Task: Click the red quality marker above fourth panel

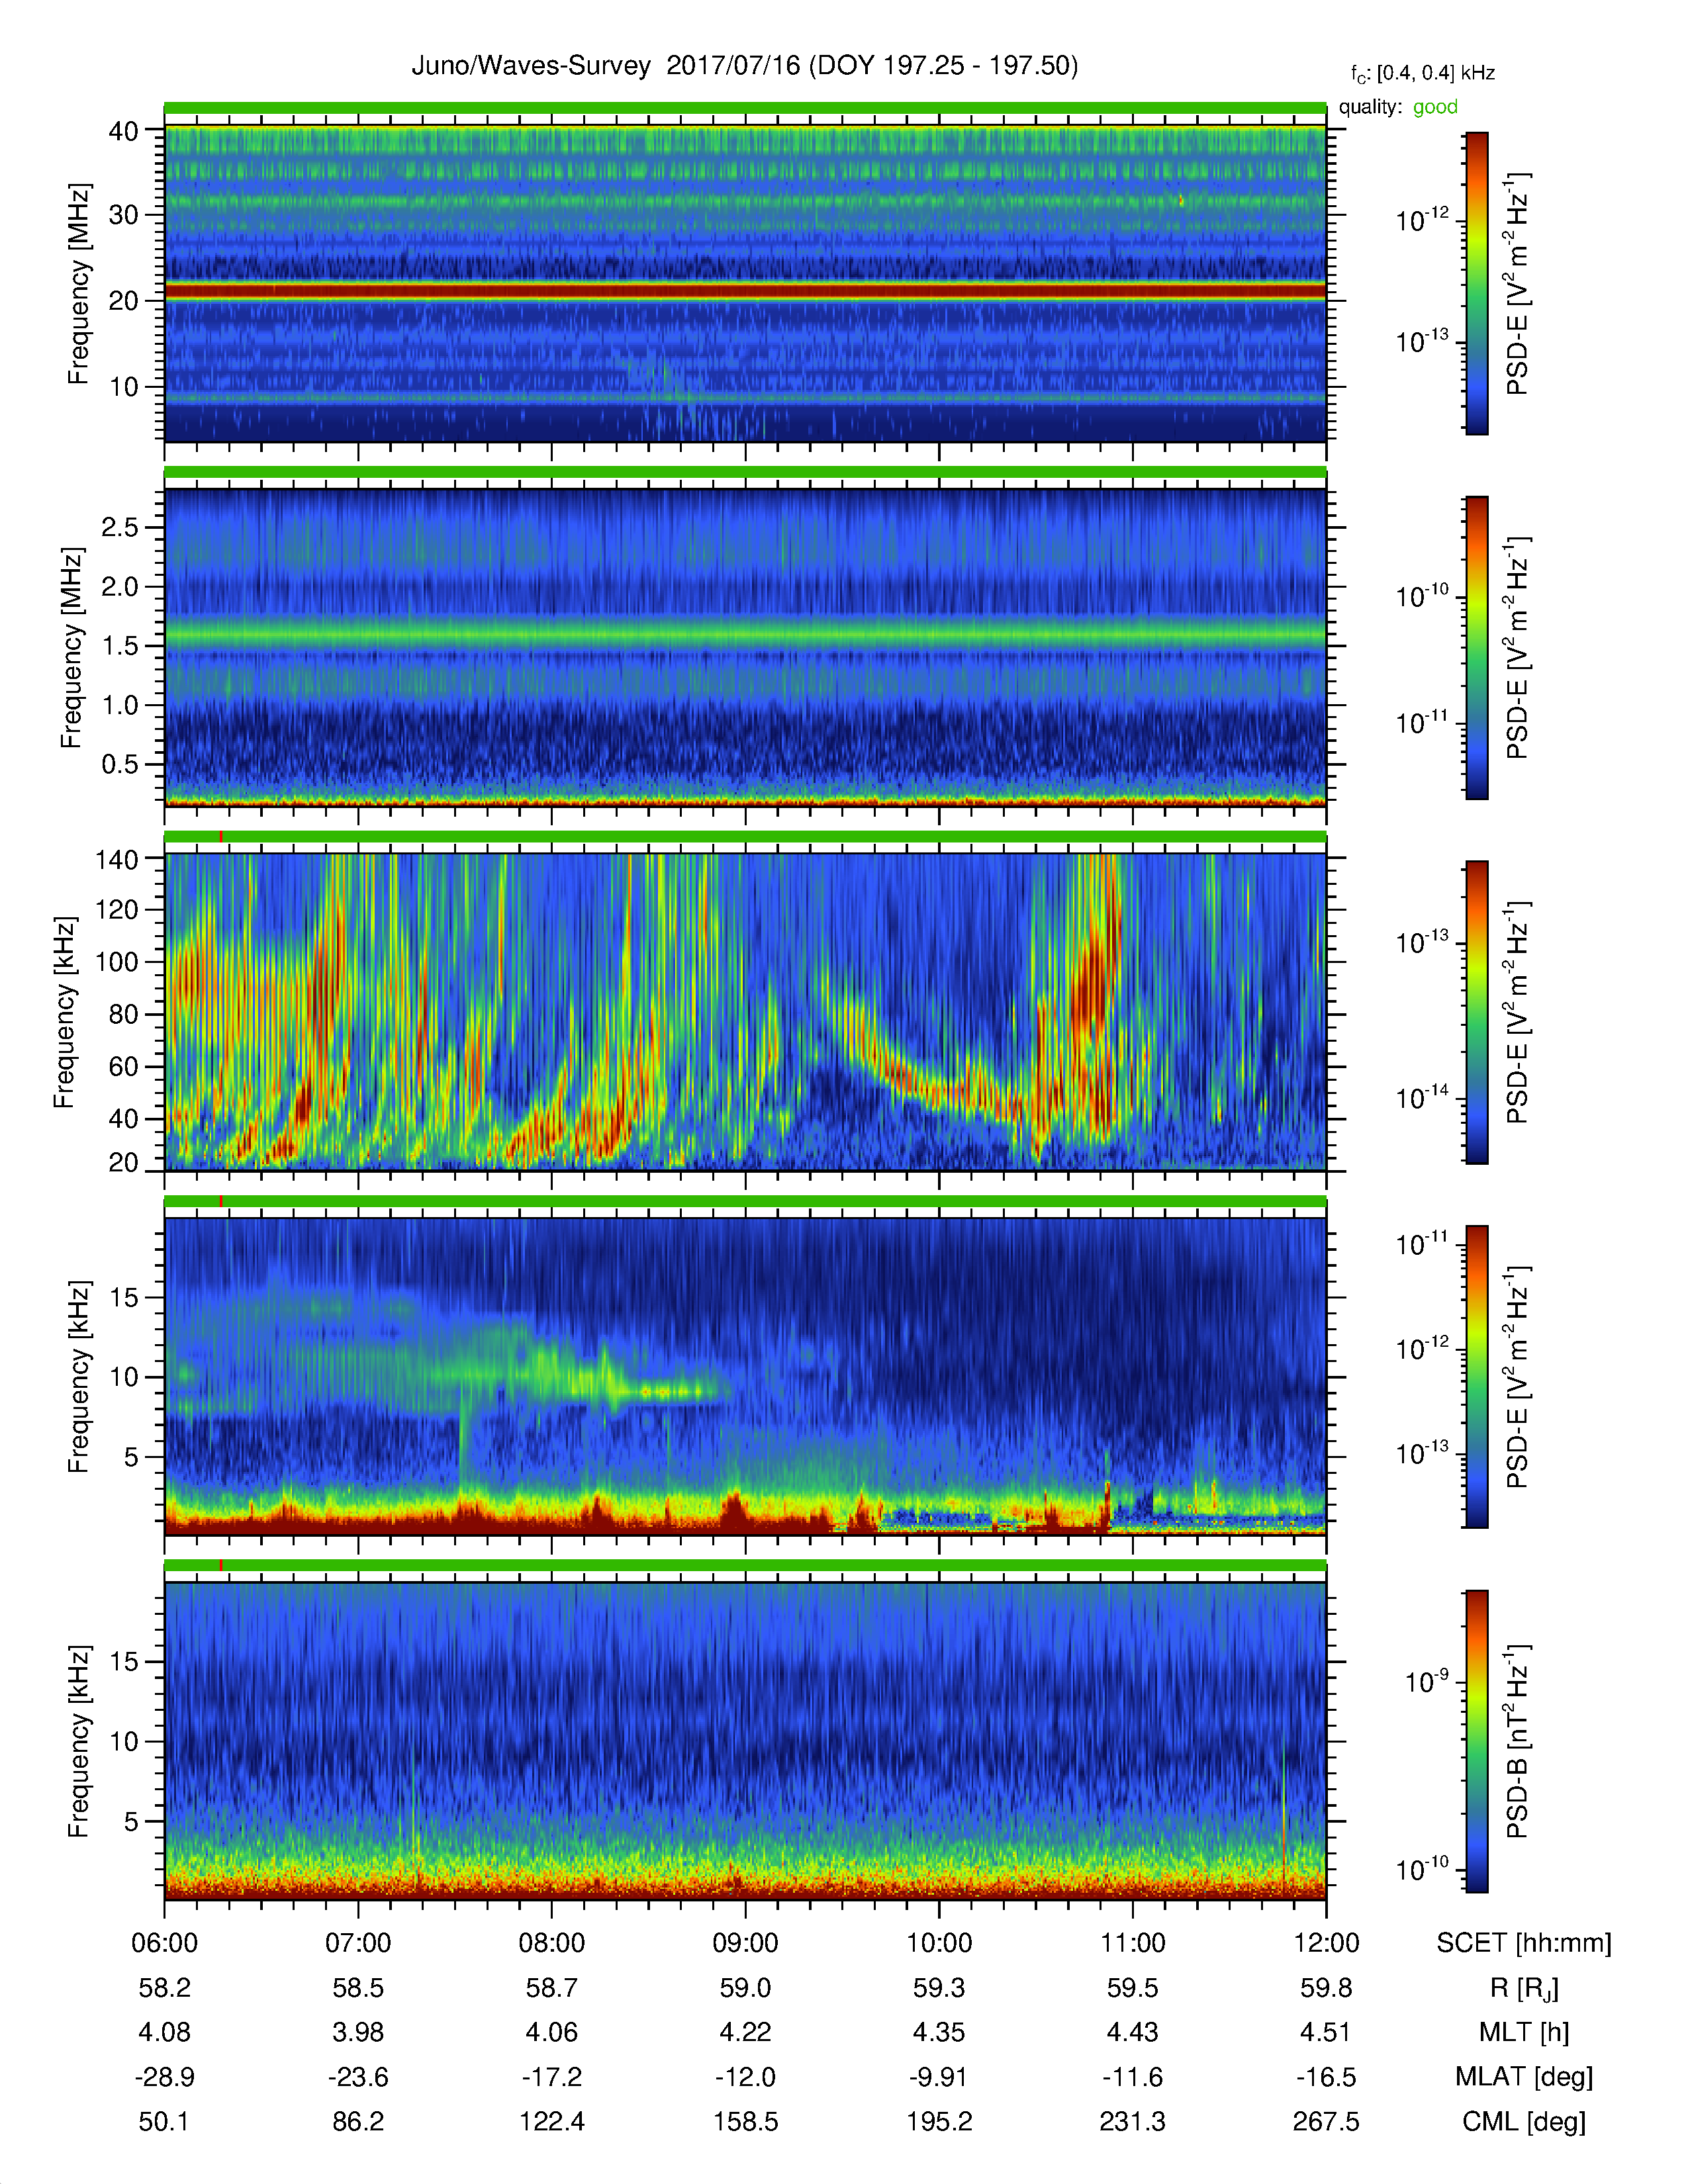Action: coord(221,1201)
